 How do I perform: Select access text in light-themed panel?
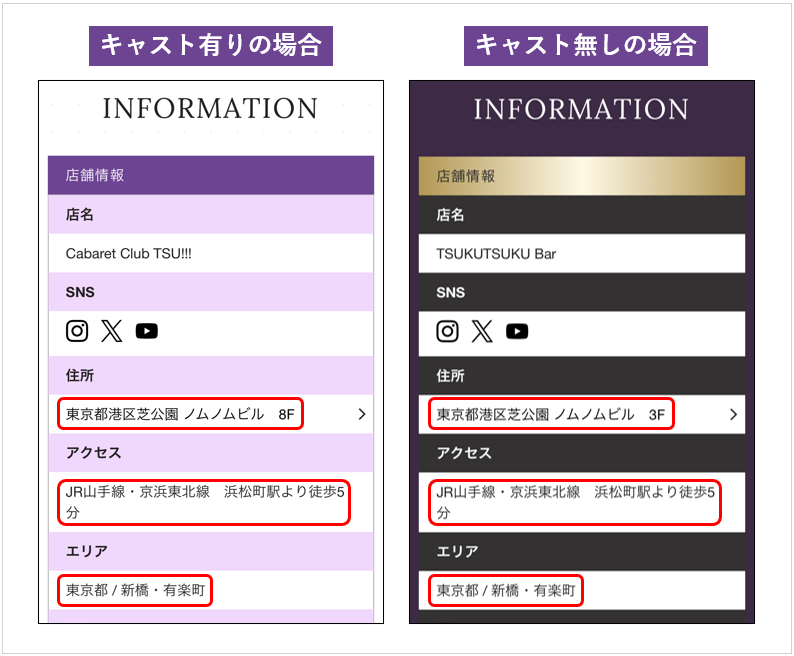point(205,502)
